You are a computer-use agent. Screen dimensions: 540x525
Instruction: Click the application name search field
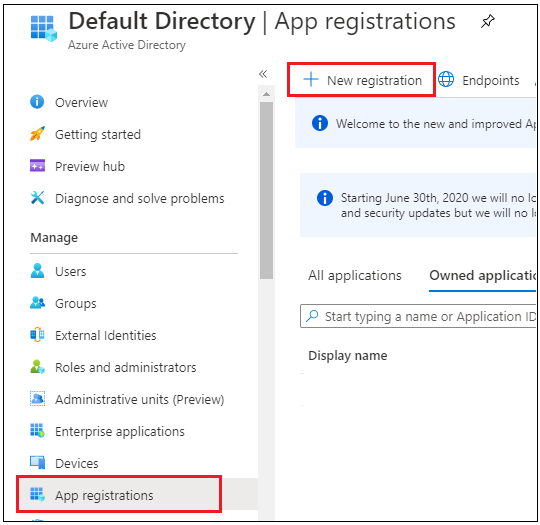point(418,316)
